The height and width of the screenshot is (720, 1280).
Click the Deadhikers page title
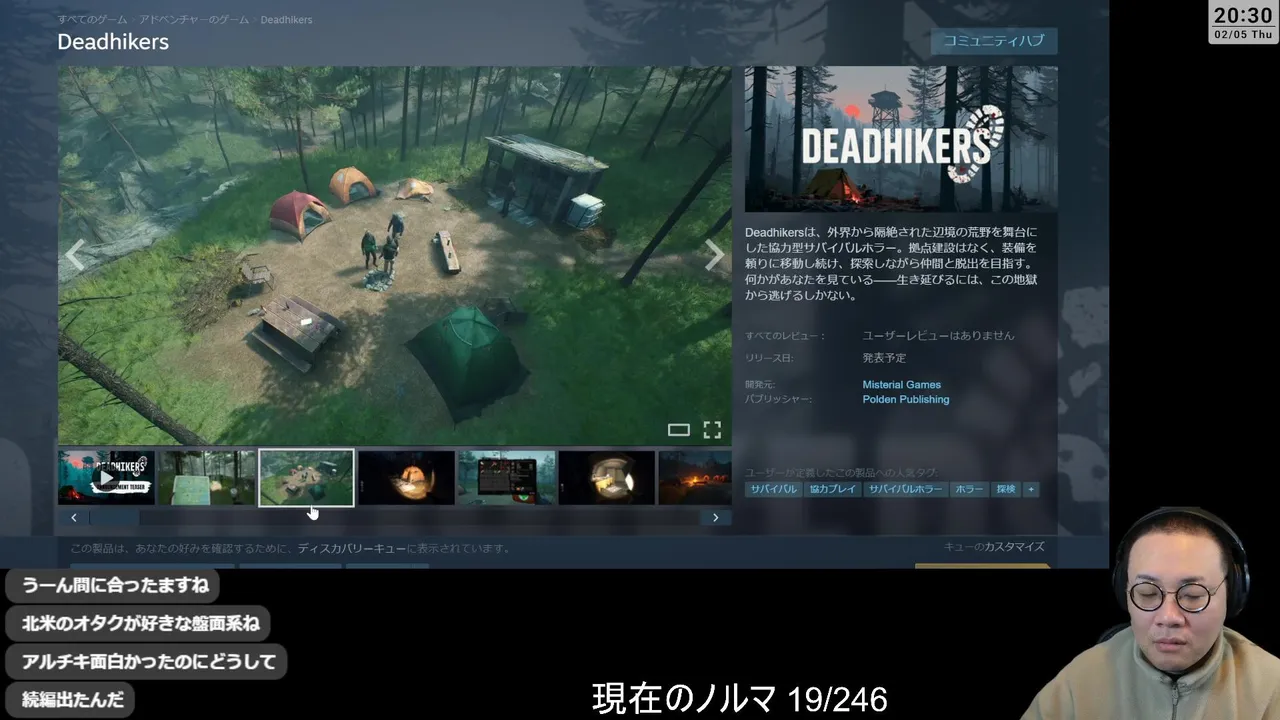(113, 42)
